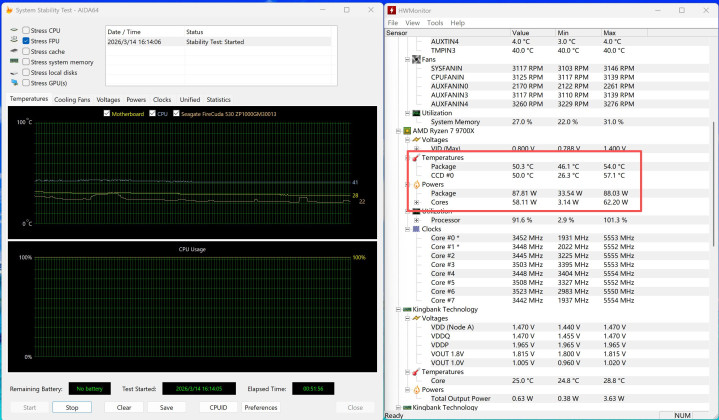Collapse the Clocks section in HWMonitor
The image size is (719, 420).
[406, 228]
